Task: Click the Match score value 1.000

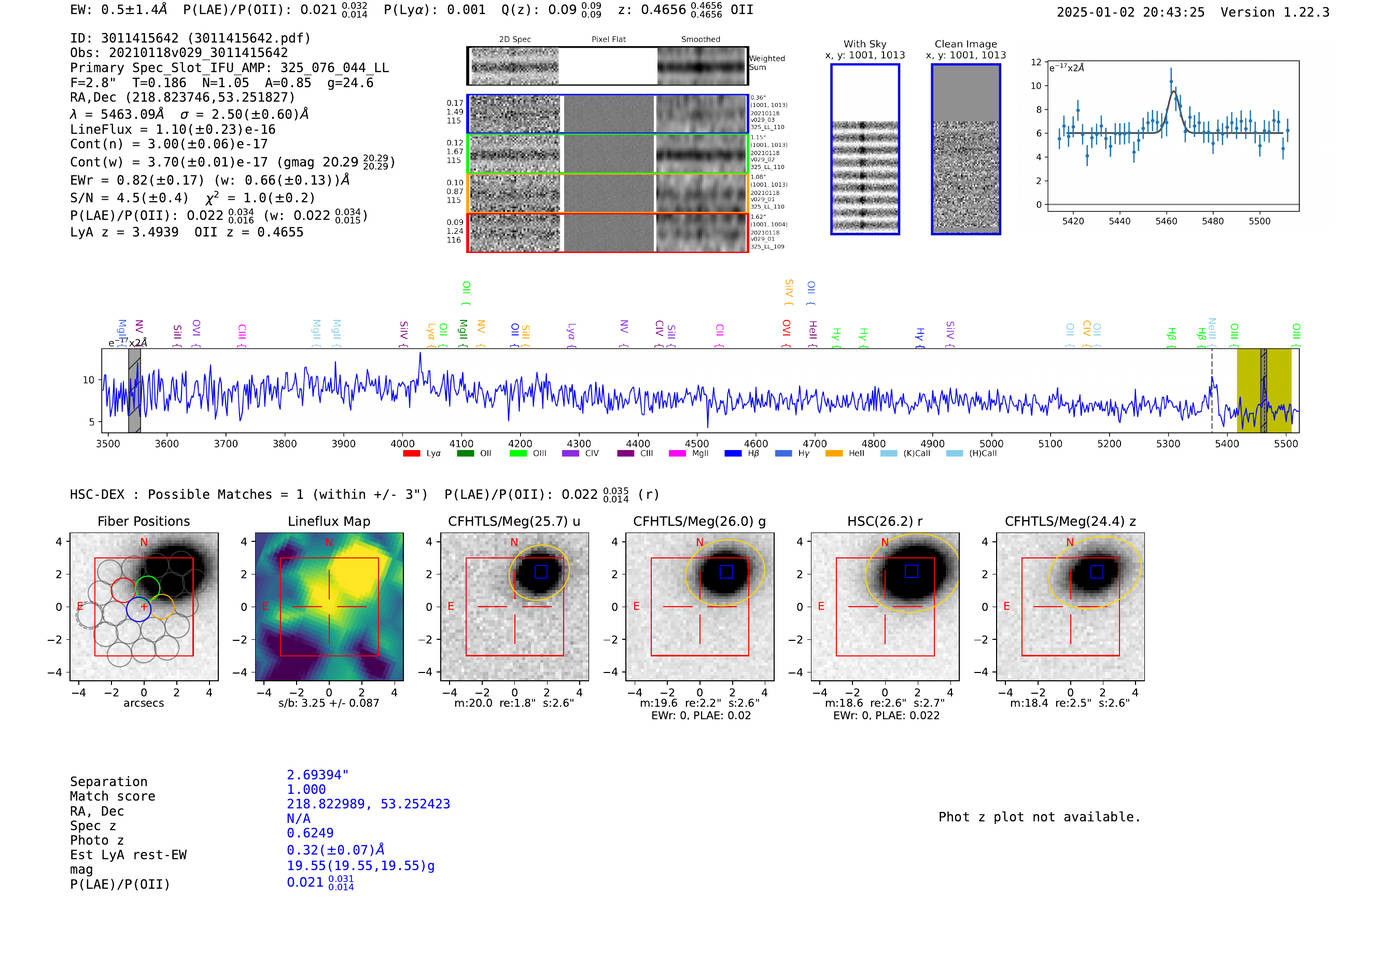Action: tap(306, 789)
